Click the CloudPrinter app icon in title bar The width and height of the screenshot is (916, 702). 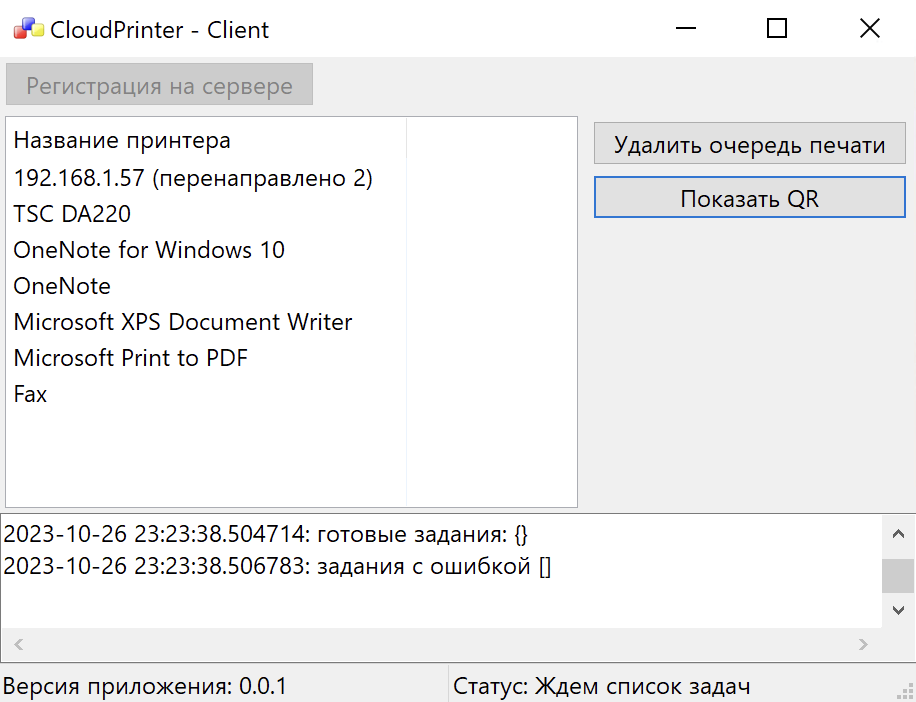pos(28,29)
